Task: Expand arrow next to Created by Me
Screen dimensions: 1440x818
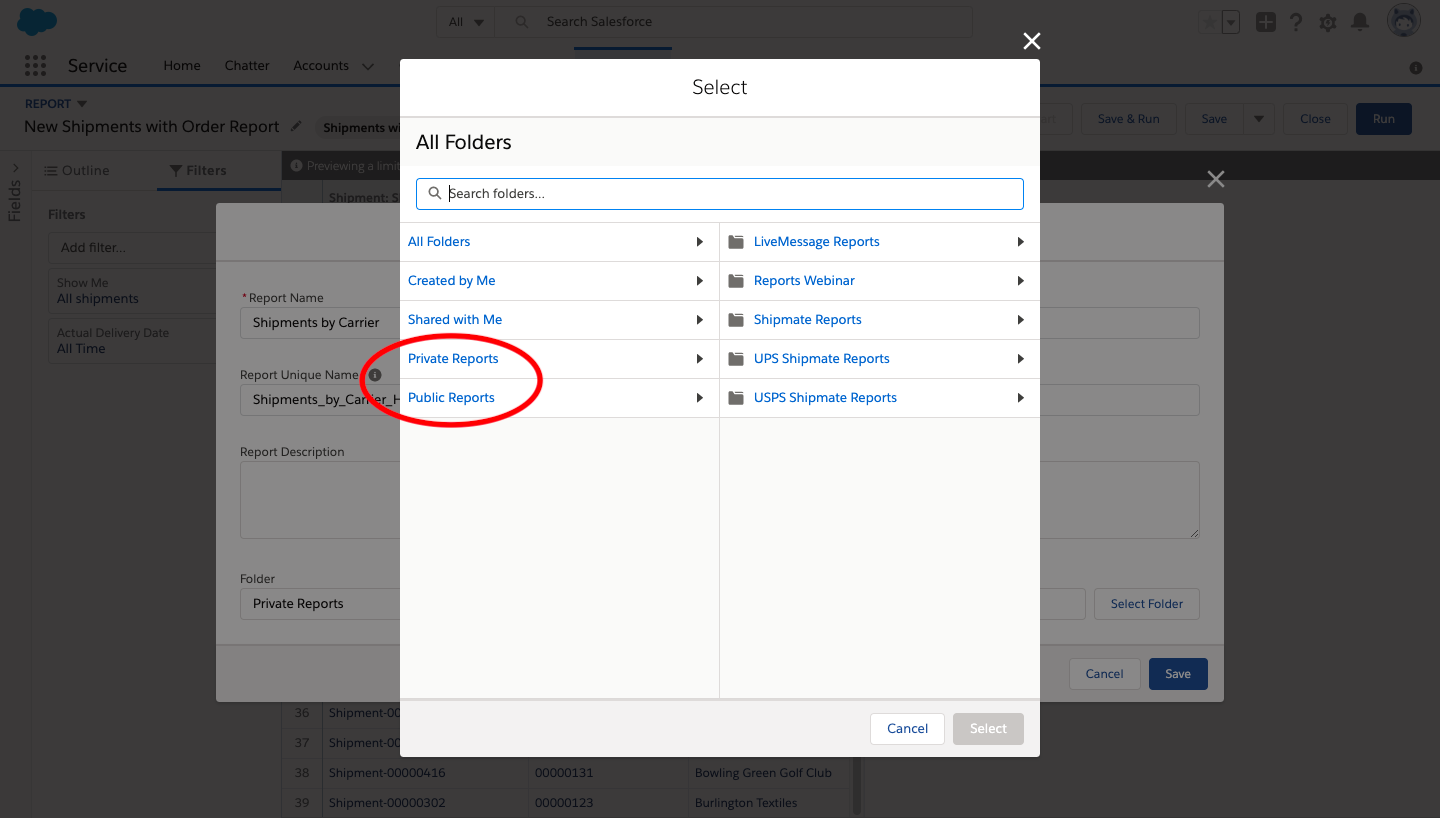Action: 700,281
